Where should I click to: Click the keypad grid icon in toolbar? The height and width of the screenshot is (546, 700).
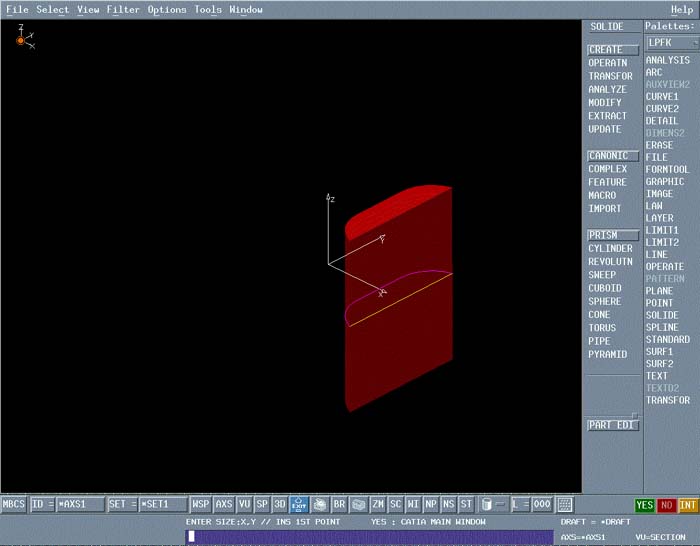(565, 505)
